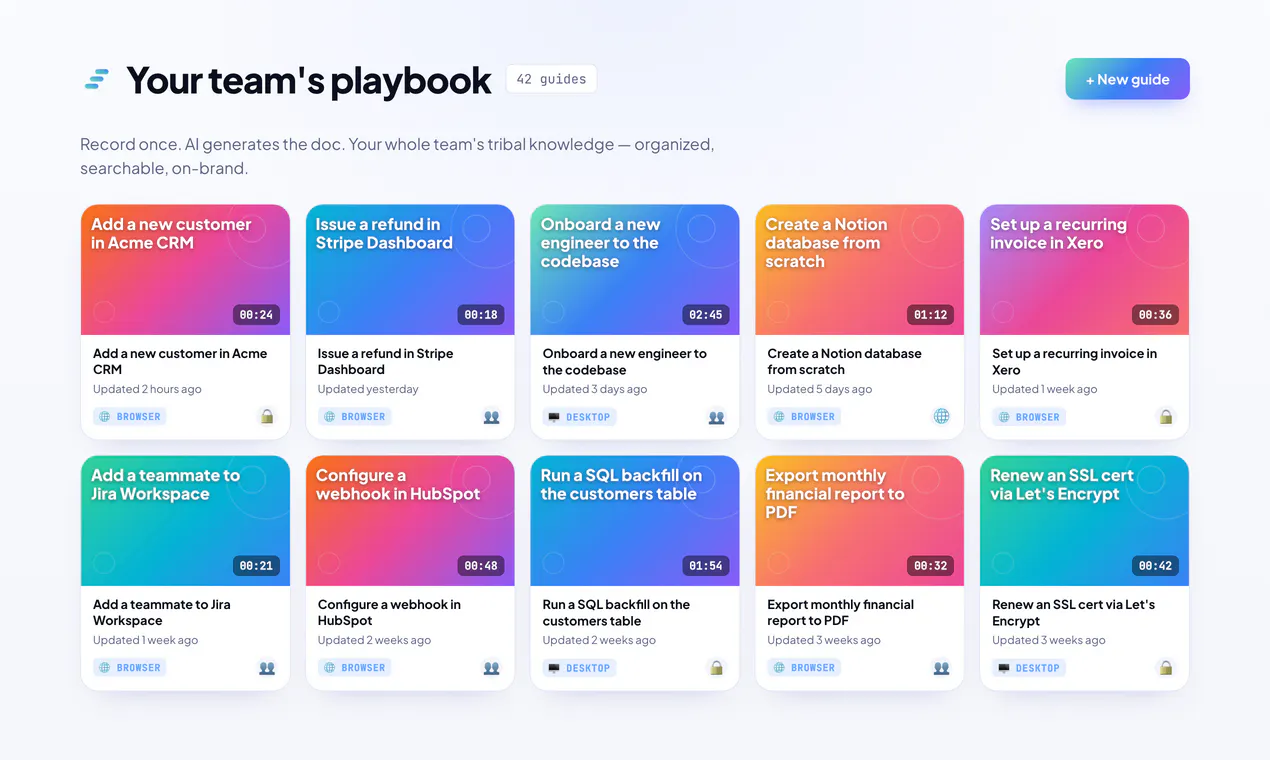1270x760 pixels.
Task: Click the 00:42 duration badge
Action: click(1156, 565)
